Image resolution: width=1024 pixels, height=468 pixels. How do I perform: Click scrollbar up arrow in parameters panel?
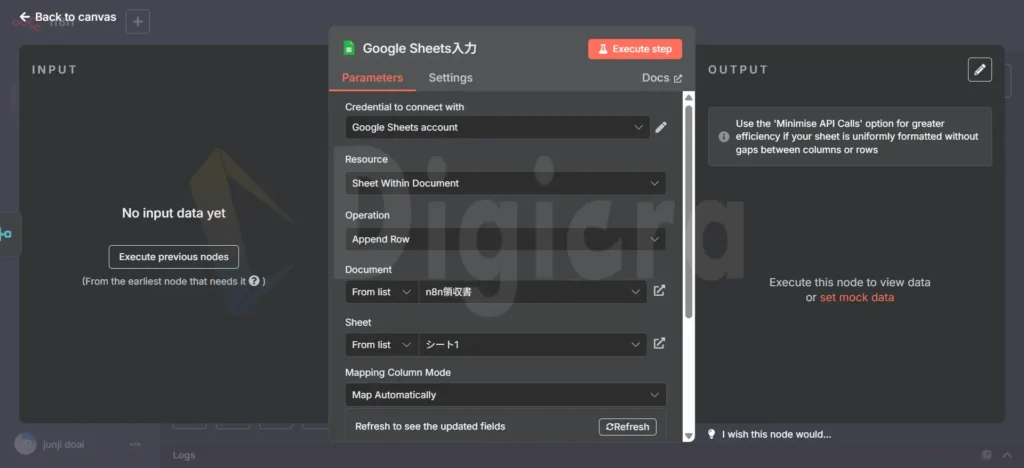(x=688, y=97)
